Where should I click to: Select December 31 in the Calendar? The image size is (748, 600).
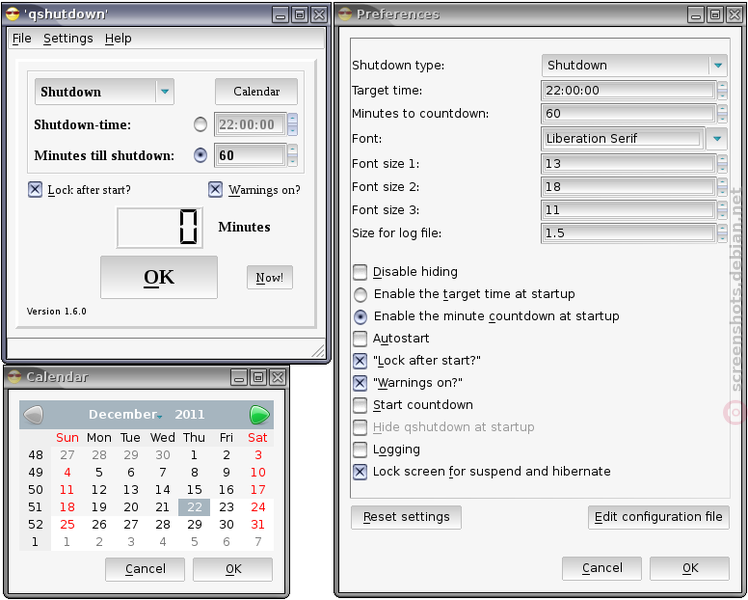[x=258, y=525]
